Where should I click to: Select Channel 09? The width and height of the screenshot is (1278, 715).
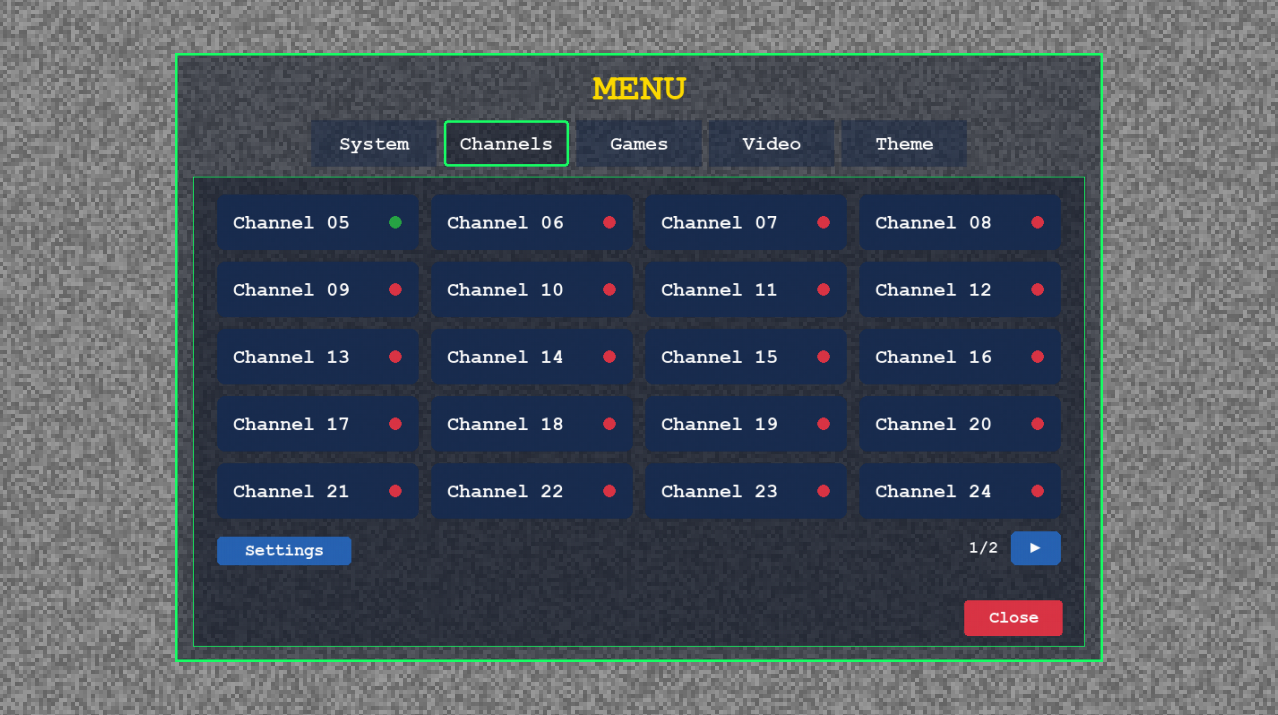coord(318,290)
